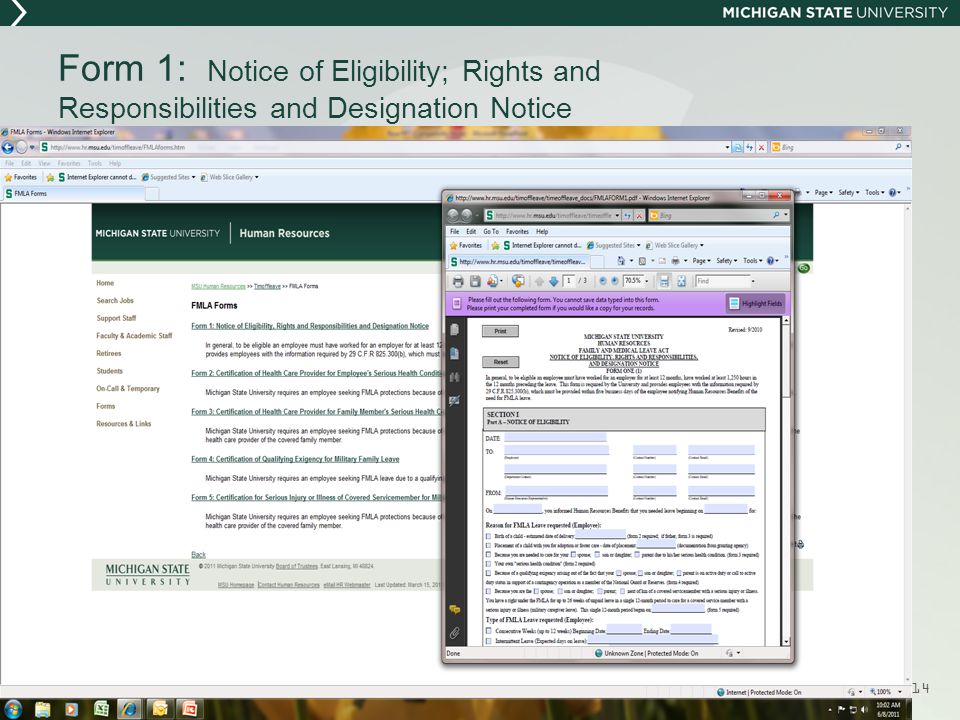Open the Go To menu in the PDF window

coord(491,231)
